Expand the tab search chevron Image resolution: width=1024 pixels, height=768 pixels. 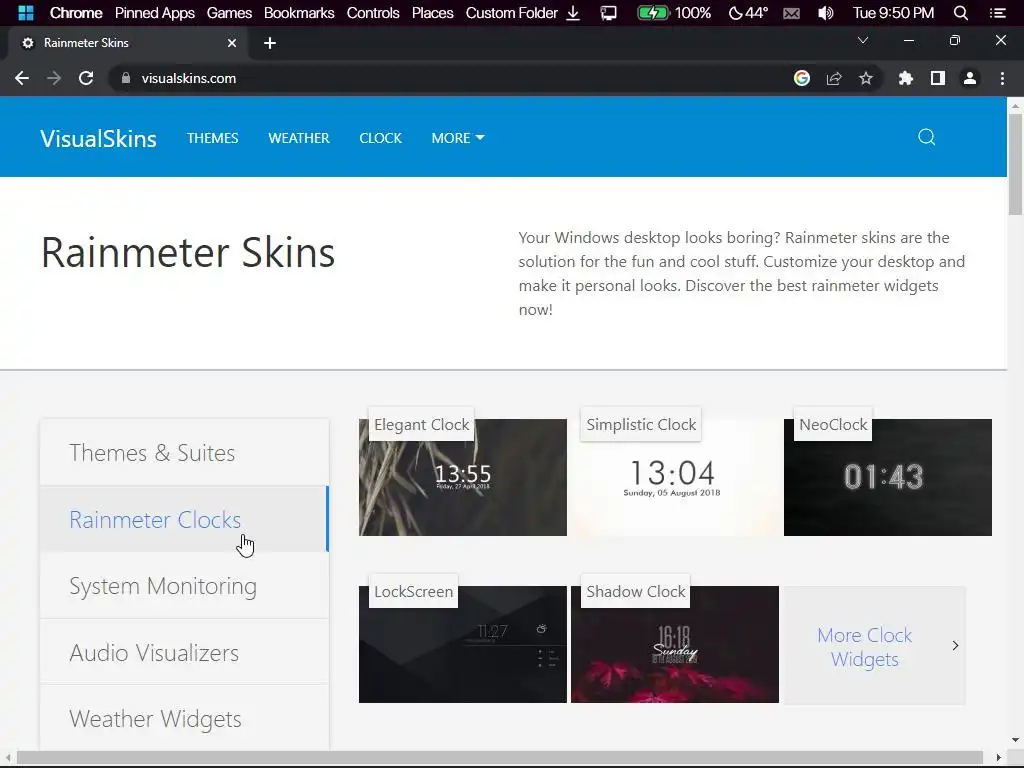863,40
